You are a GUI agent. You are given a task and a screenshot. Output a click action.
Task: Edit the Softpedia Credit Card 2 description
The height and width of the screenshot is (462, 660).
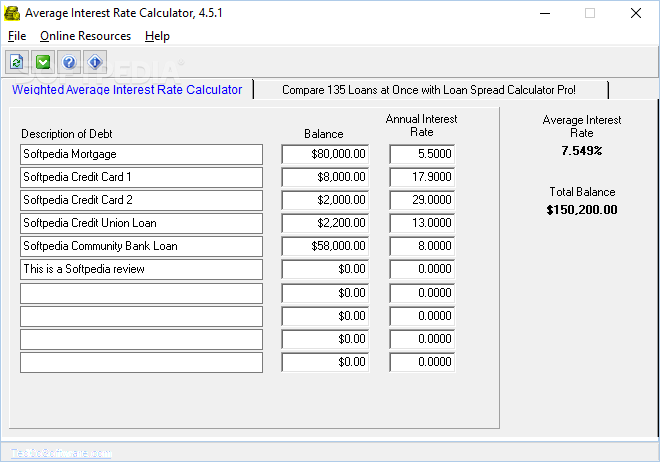[x=141, y=200]
